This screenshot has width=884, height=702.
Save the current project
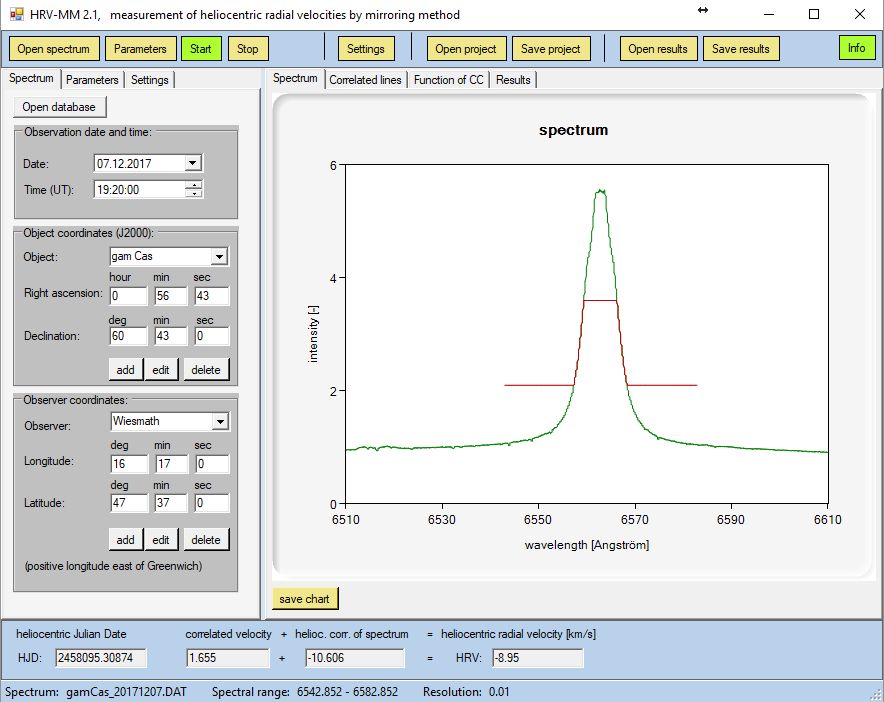pos(551,48)
